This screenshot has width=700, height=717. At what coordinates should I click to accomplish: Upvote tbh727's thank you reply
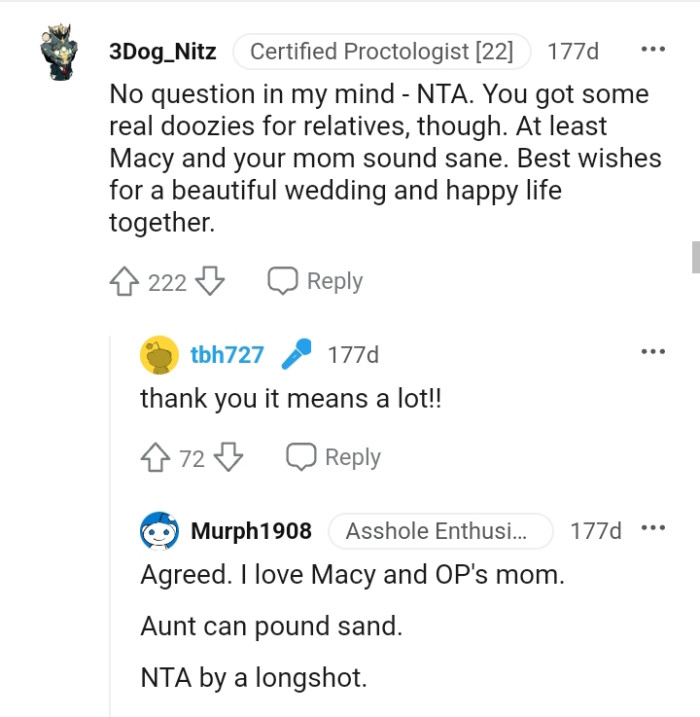click(x=155, y=458)
